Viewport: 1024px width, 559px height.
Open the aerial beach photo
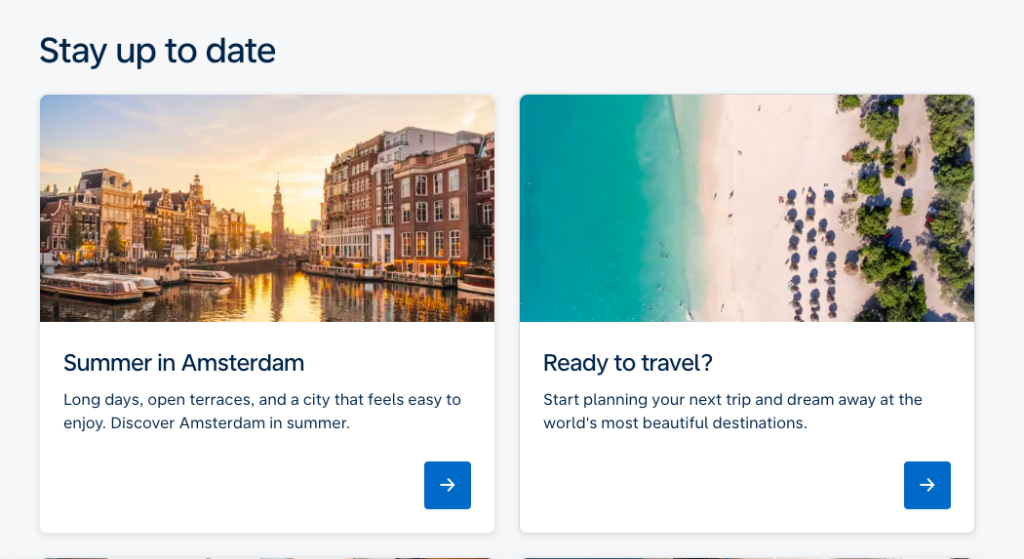click(747, 208)
